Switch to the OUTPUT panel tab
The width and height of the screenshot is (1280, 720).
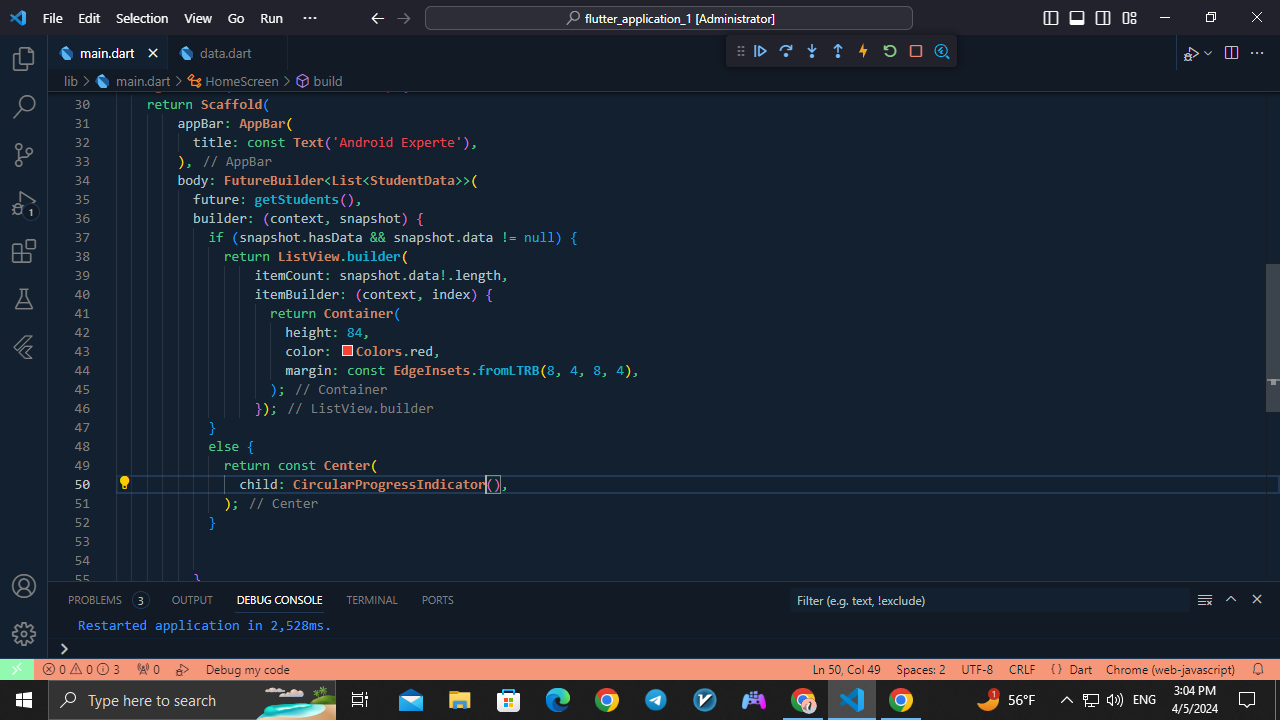[x=192, y=600]
